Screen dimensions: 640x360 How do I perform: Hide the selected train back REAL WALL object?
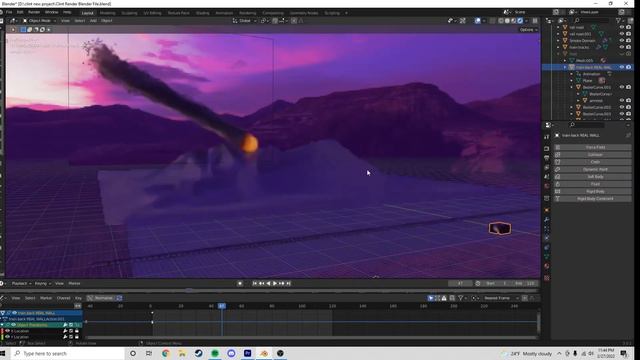point(622,67)
